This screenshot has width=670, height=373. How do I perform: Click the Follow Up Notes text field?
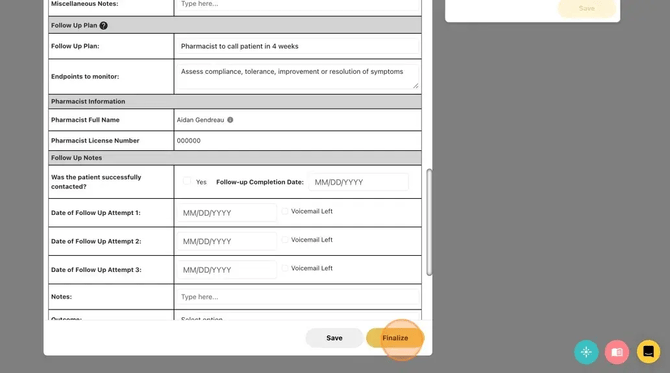click(297, 297)
